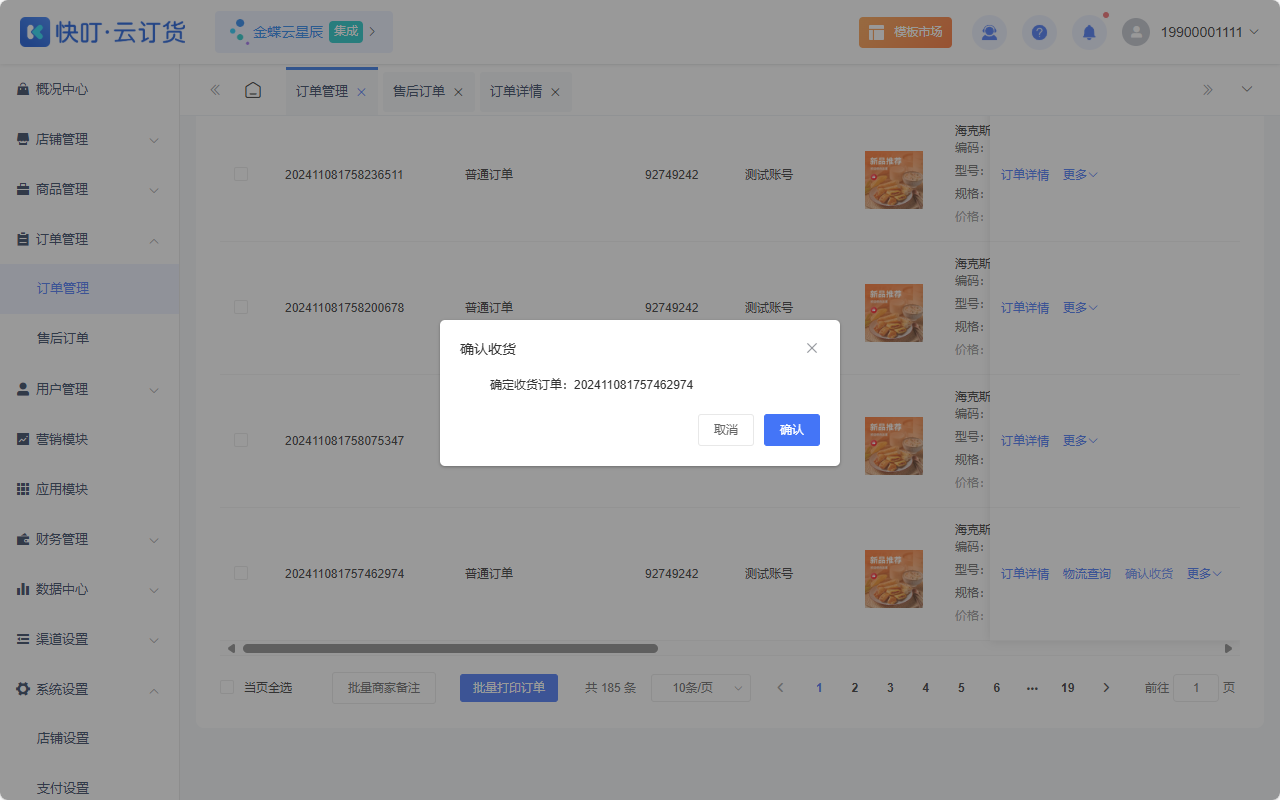The width and height of the screenshot is (1280, 800).
Task: Switch to the 订单详情 tab
Action: pos(516,91)
